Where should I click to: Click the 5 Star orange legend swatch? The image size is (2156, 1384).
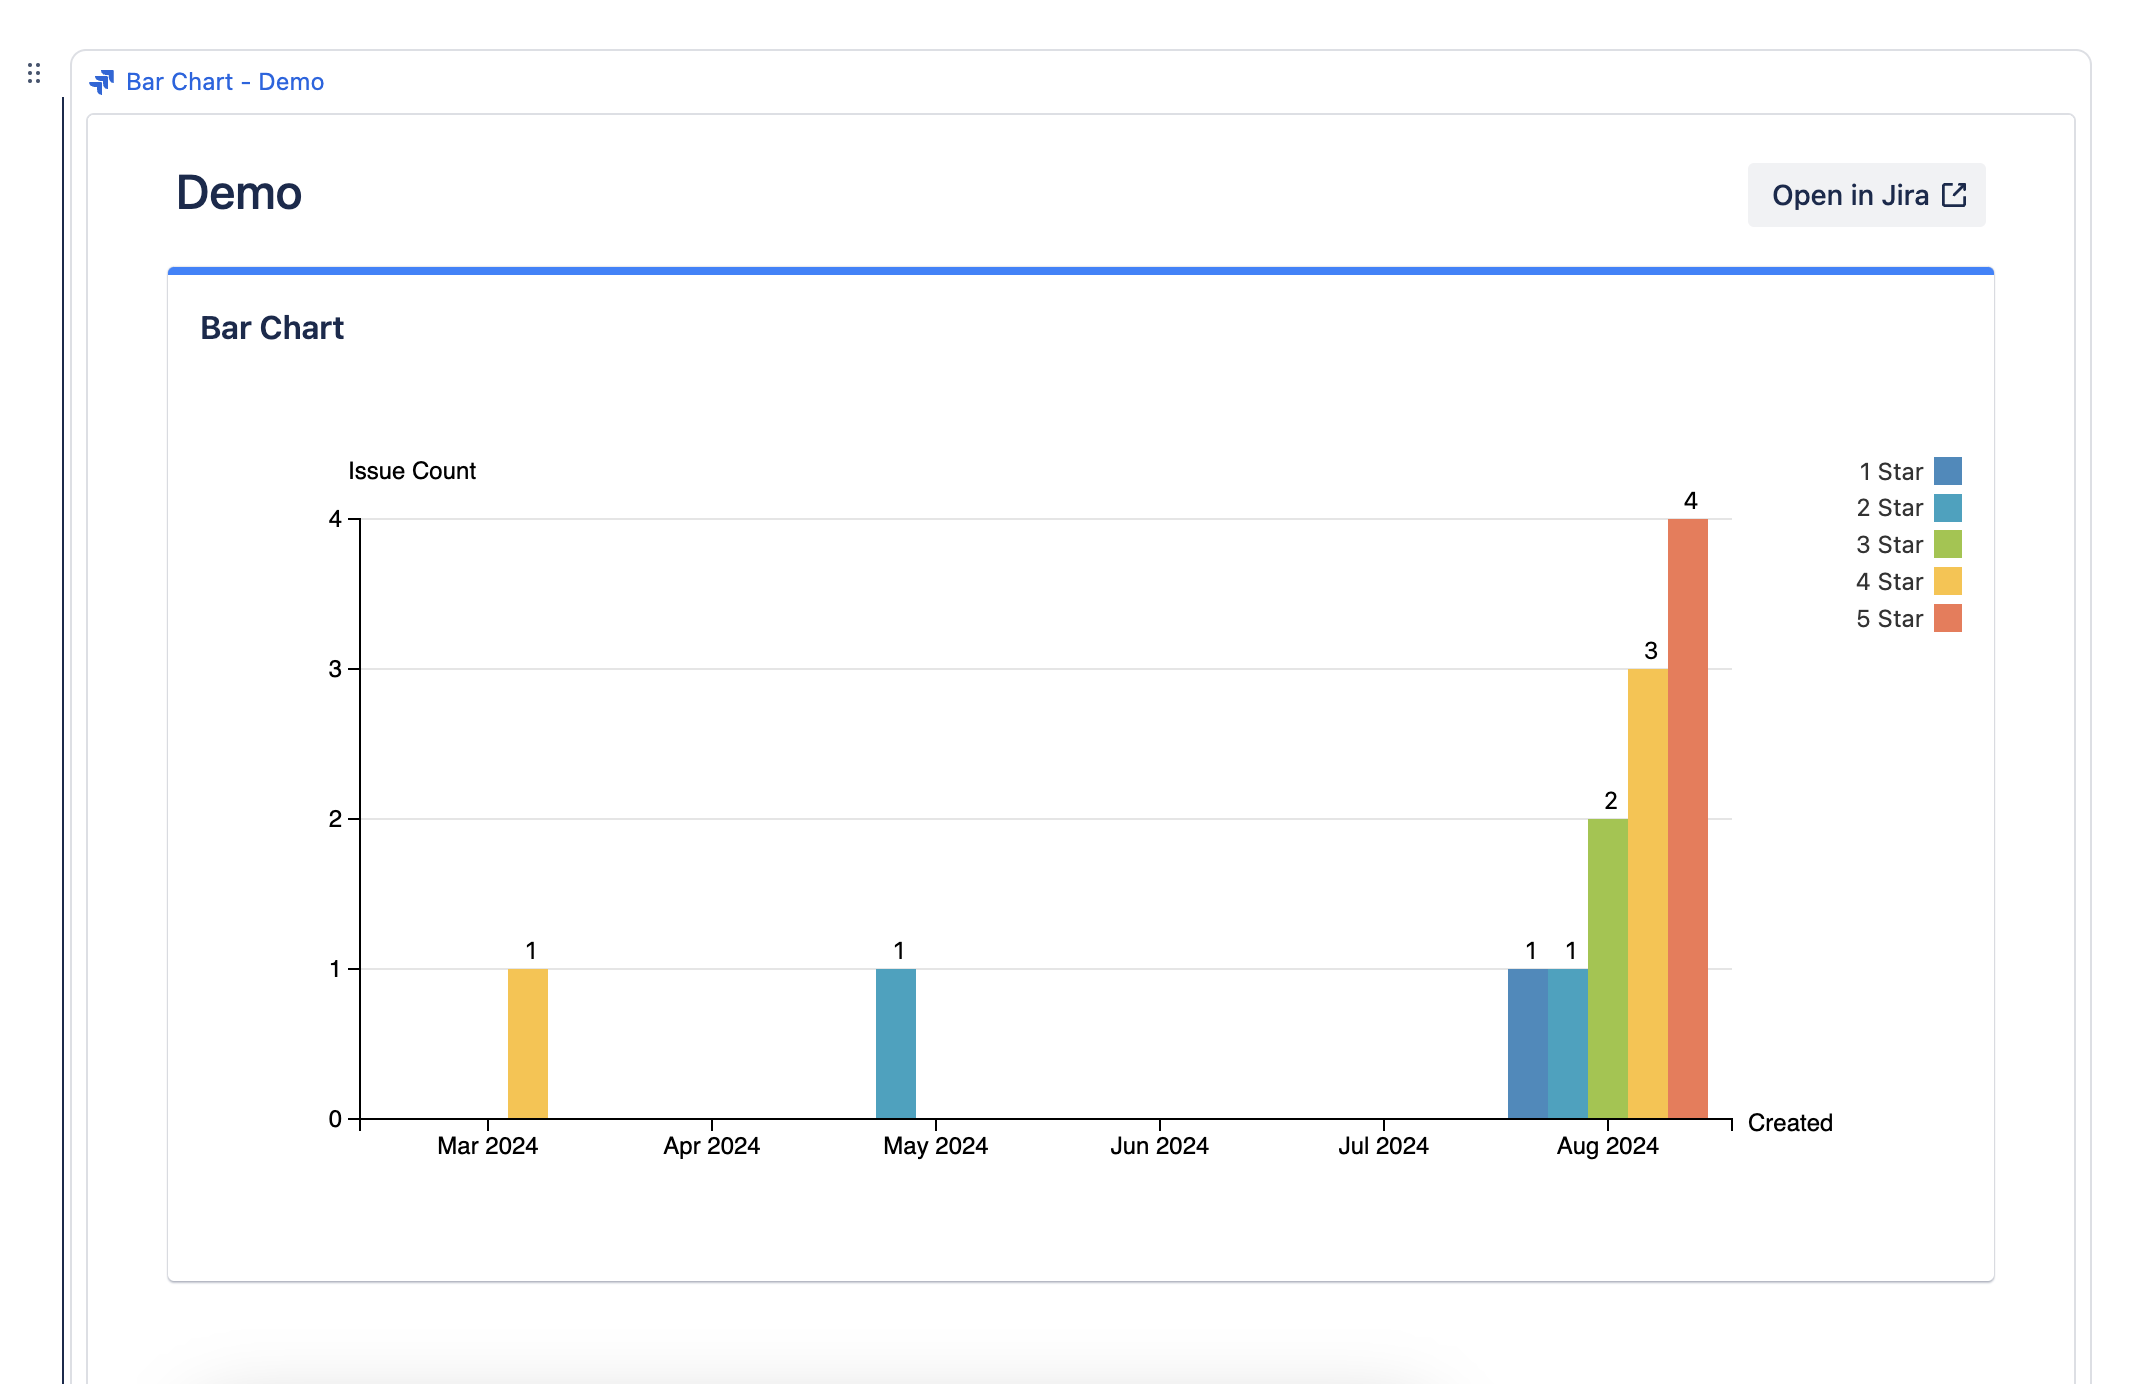click(1947, 619)
